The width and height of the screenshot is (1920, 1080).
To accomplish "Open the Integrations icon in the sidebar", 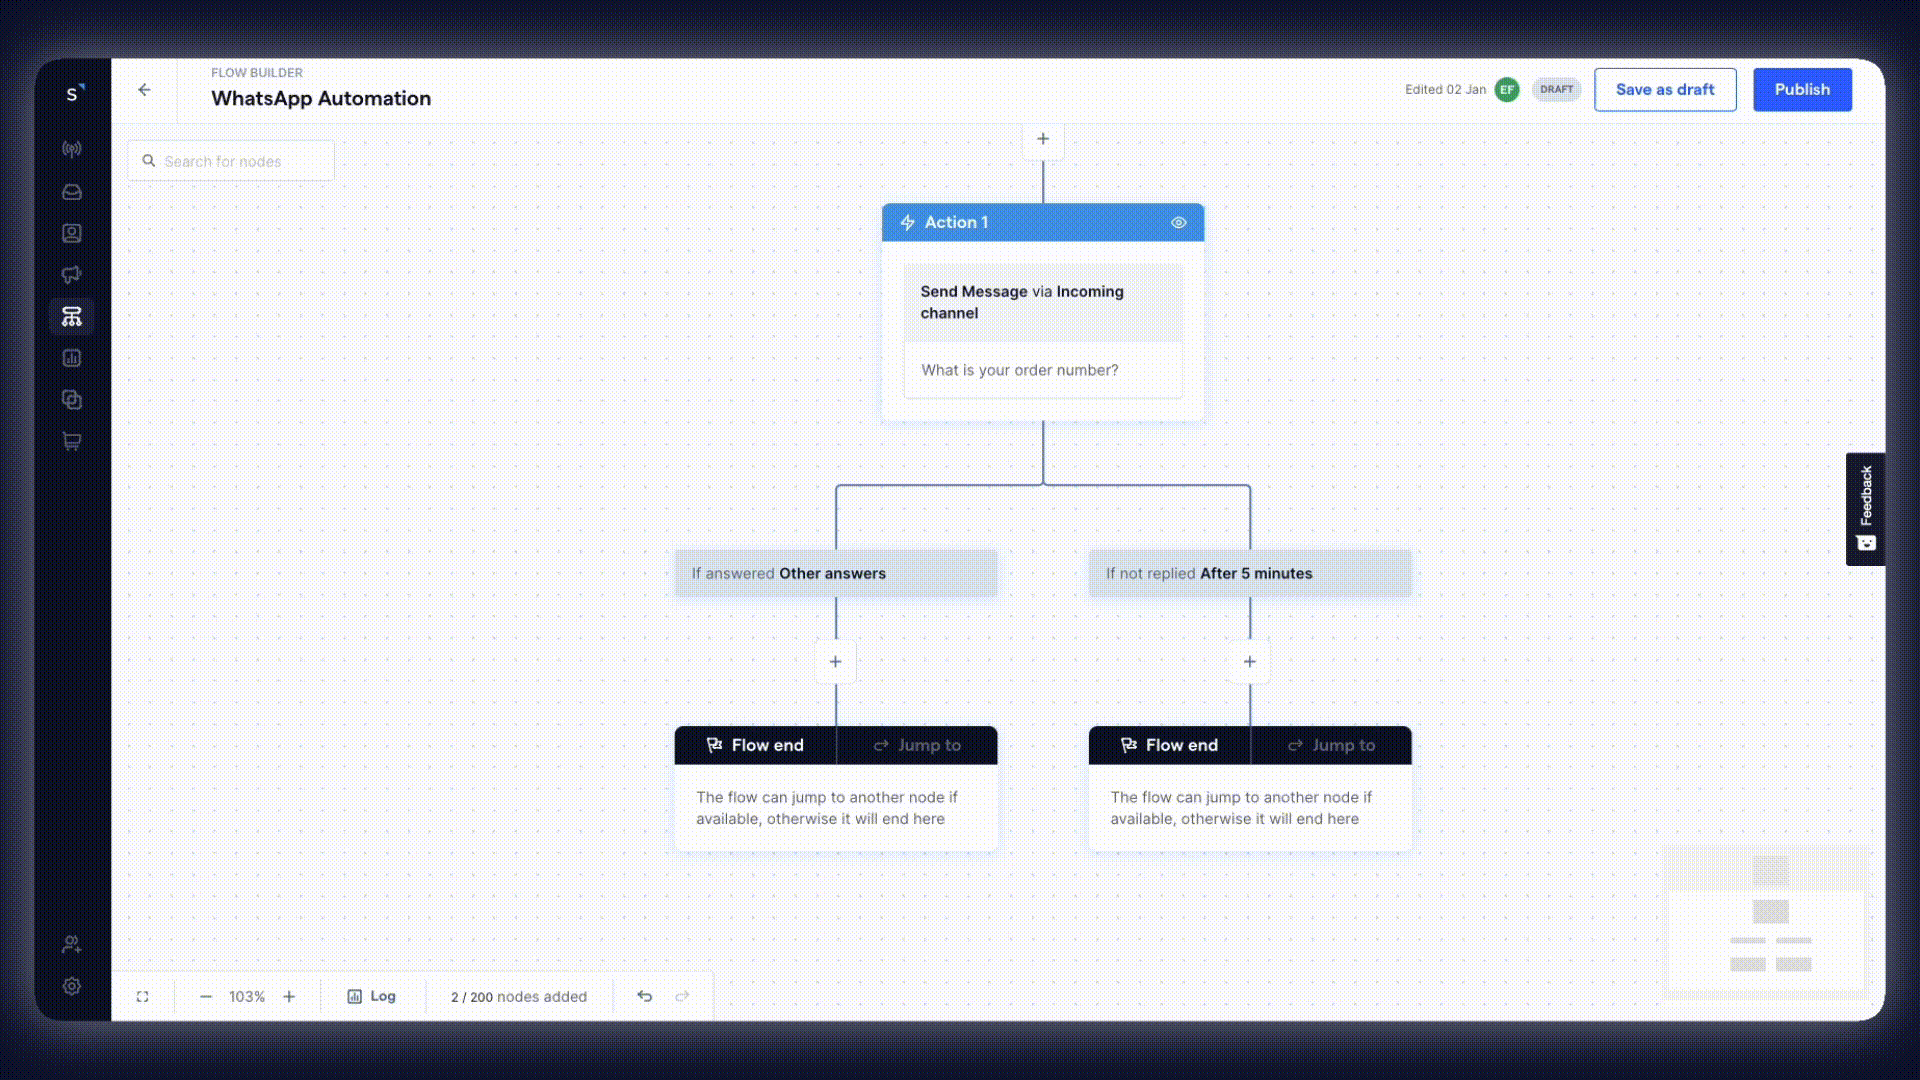I will [x=71, y=399].
